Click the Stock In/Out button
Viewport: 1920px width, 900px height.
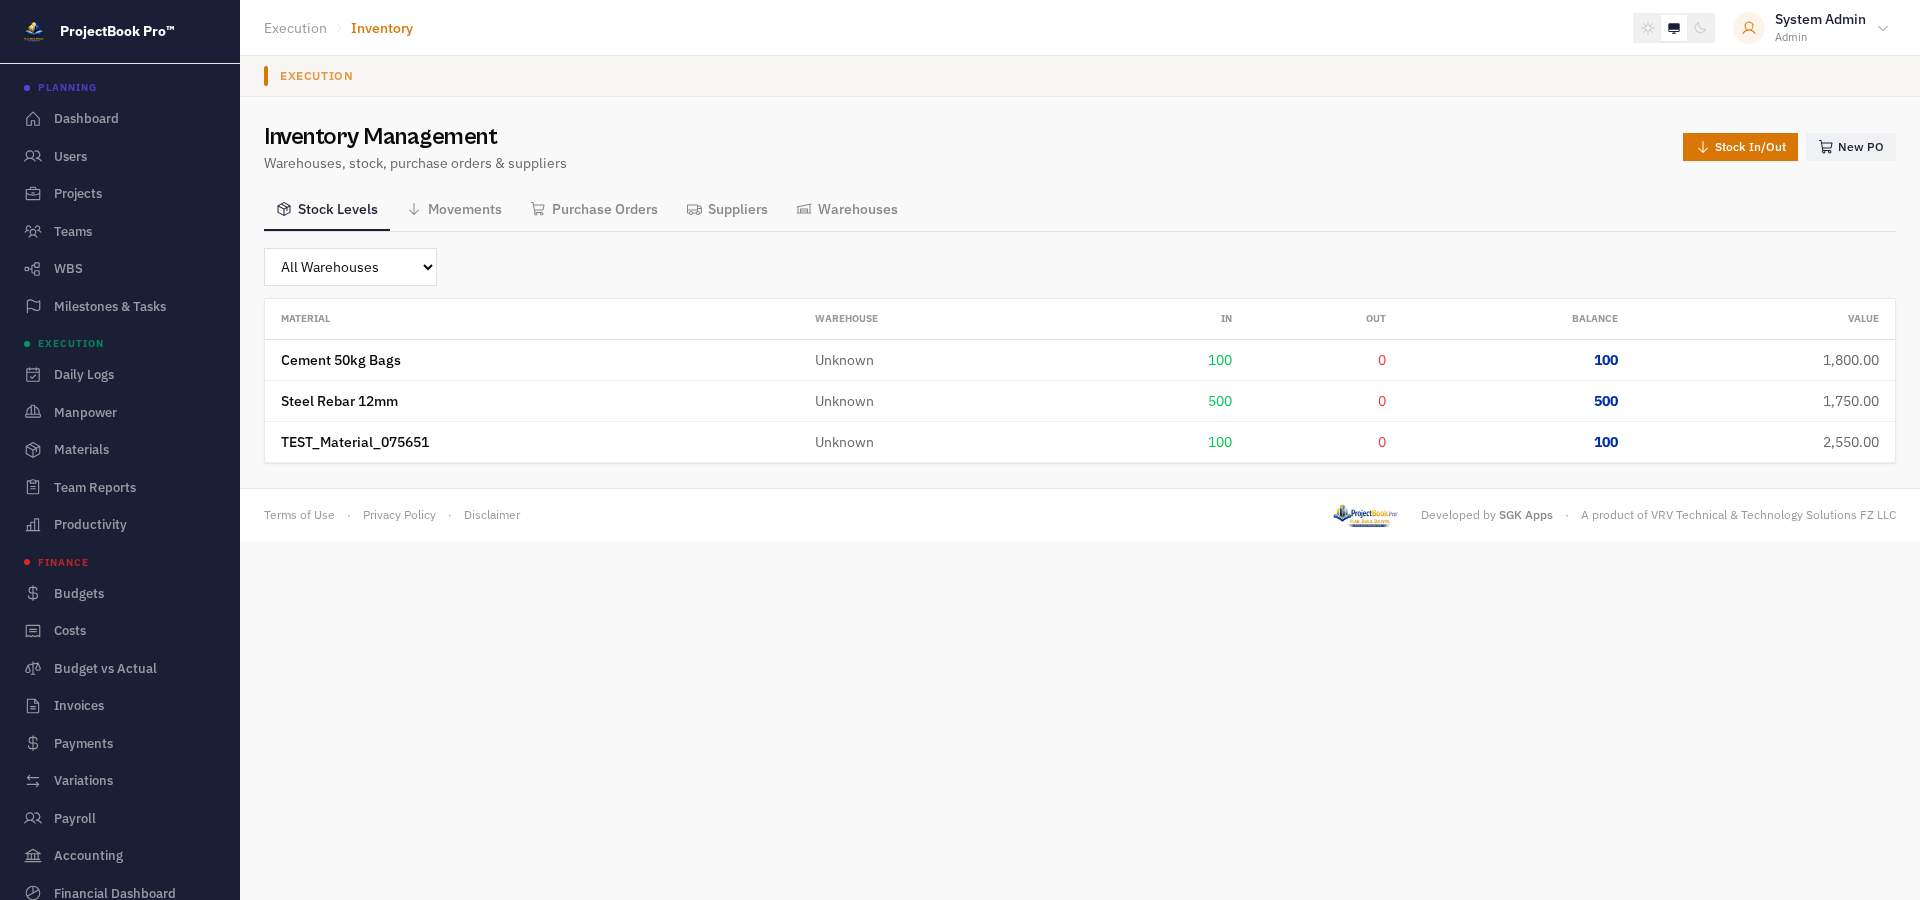pyautogui.click(x=1740, y=148)
